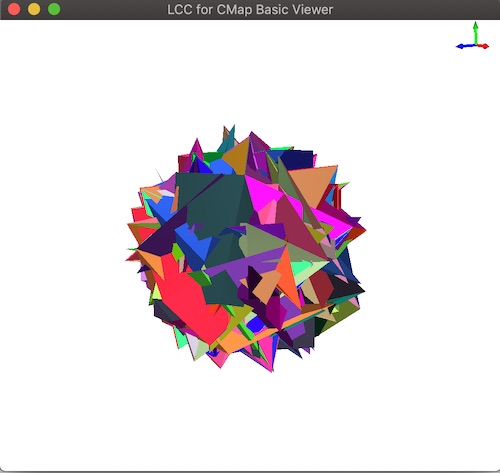500x473 pixels.
Task: Select the navy blue face near the model's top
Action: tap(298, 159)
